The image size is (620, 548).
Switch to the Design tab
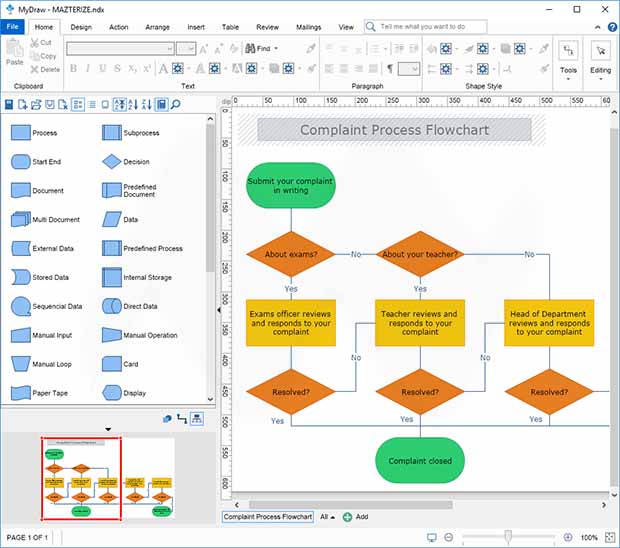(81, 27)
